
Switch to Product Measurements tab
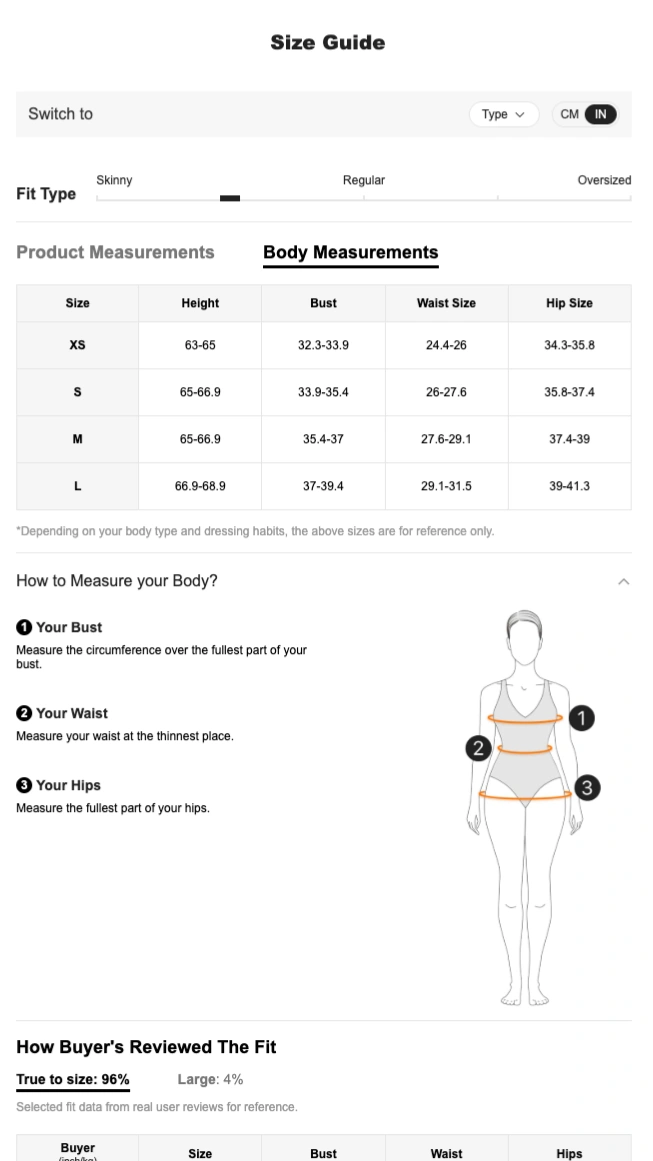pyautogui.click(x=115, y=253)
